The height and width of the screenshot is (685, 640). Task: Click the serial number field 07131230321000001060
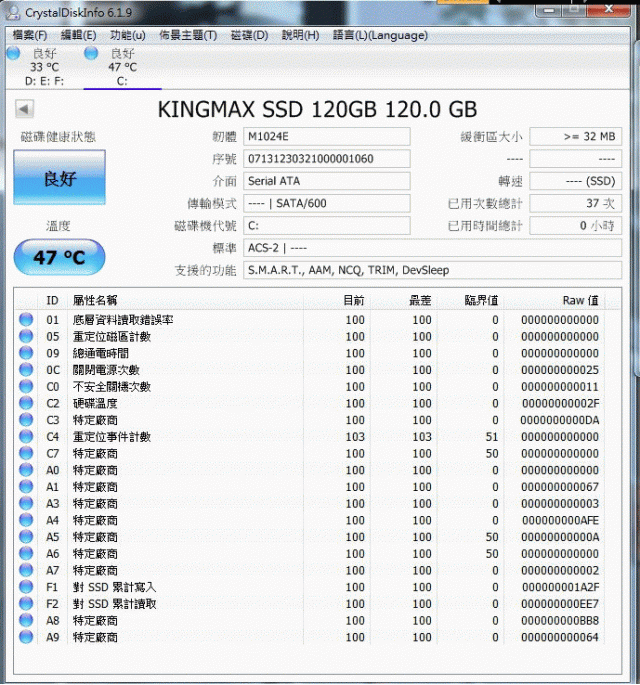(327, 159)
